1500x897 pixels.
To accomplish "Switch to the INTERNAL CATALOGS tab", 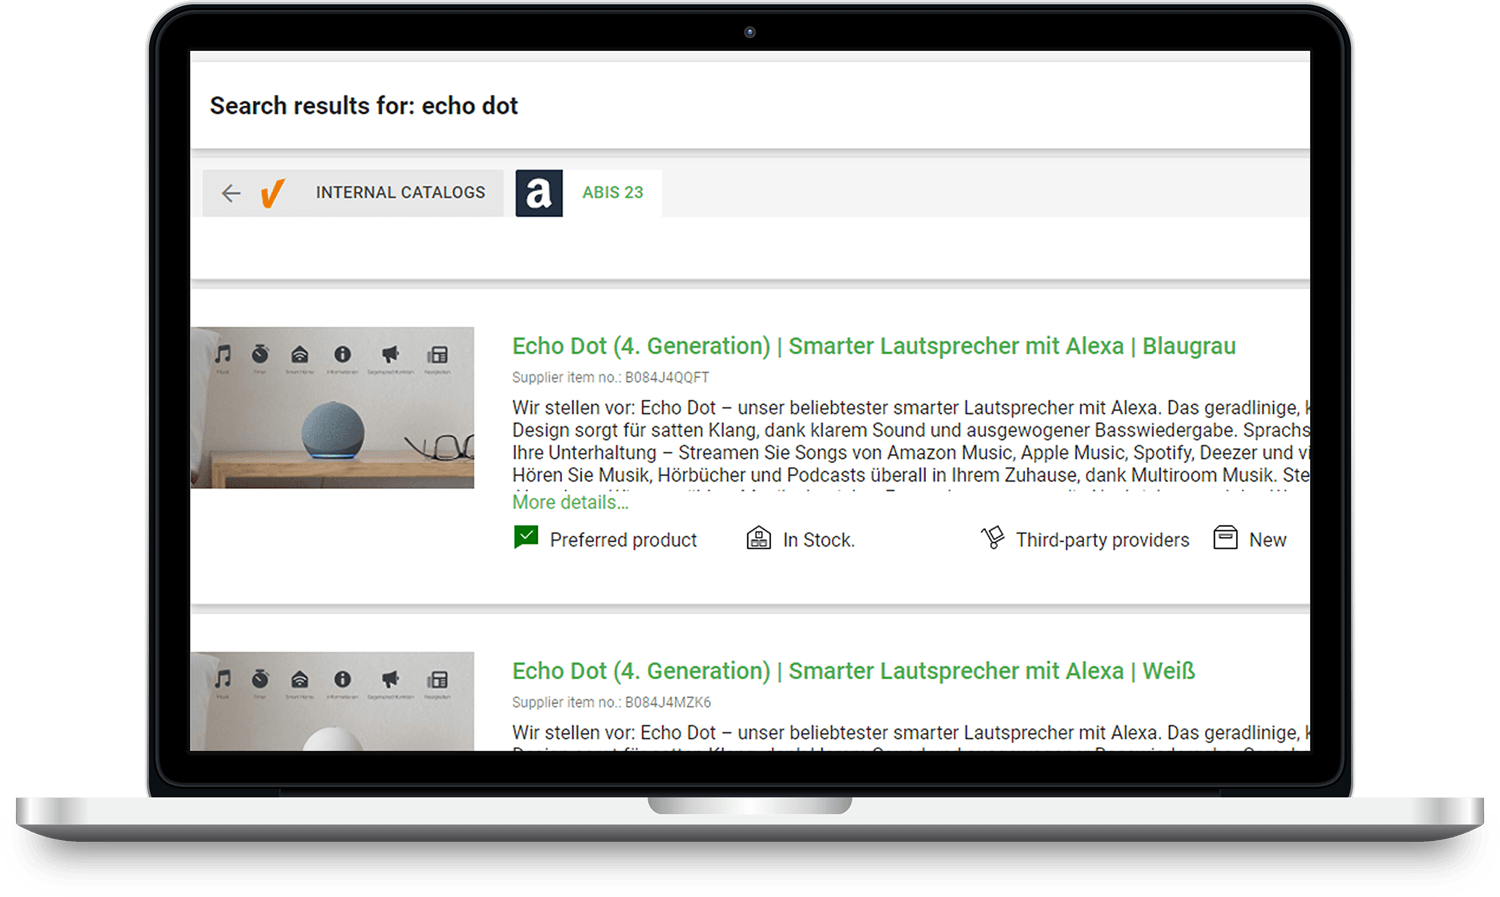I will (x=400, y=193).
